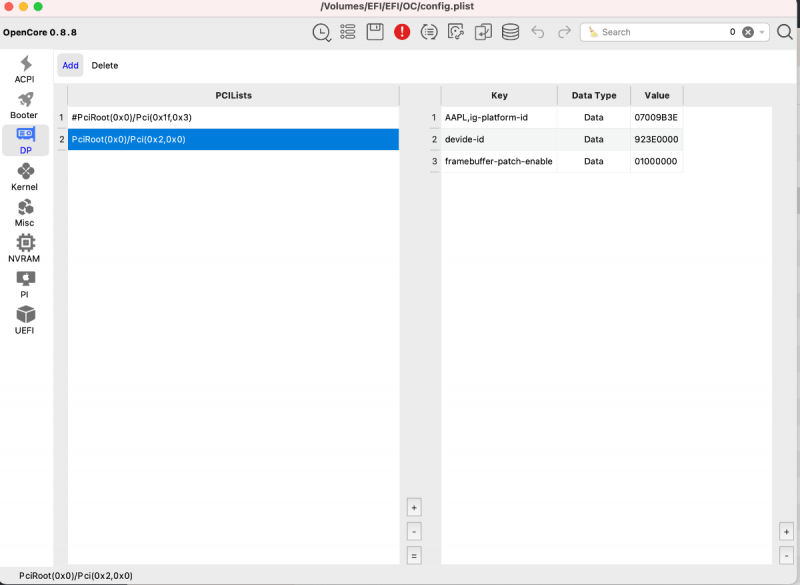Image resolution: width=800 pixels, height=585 pixels.
Task: Select row #PciRoot(0x0)/Pci(0x1f,0x3)
Action: pos(233,117)
